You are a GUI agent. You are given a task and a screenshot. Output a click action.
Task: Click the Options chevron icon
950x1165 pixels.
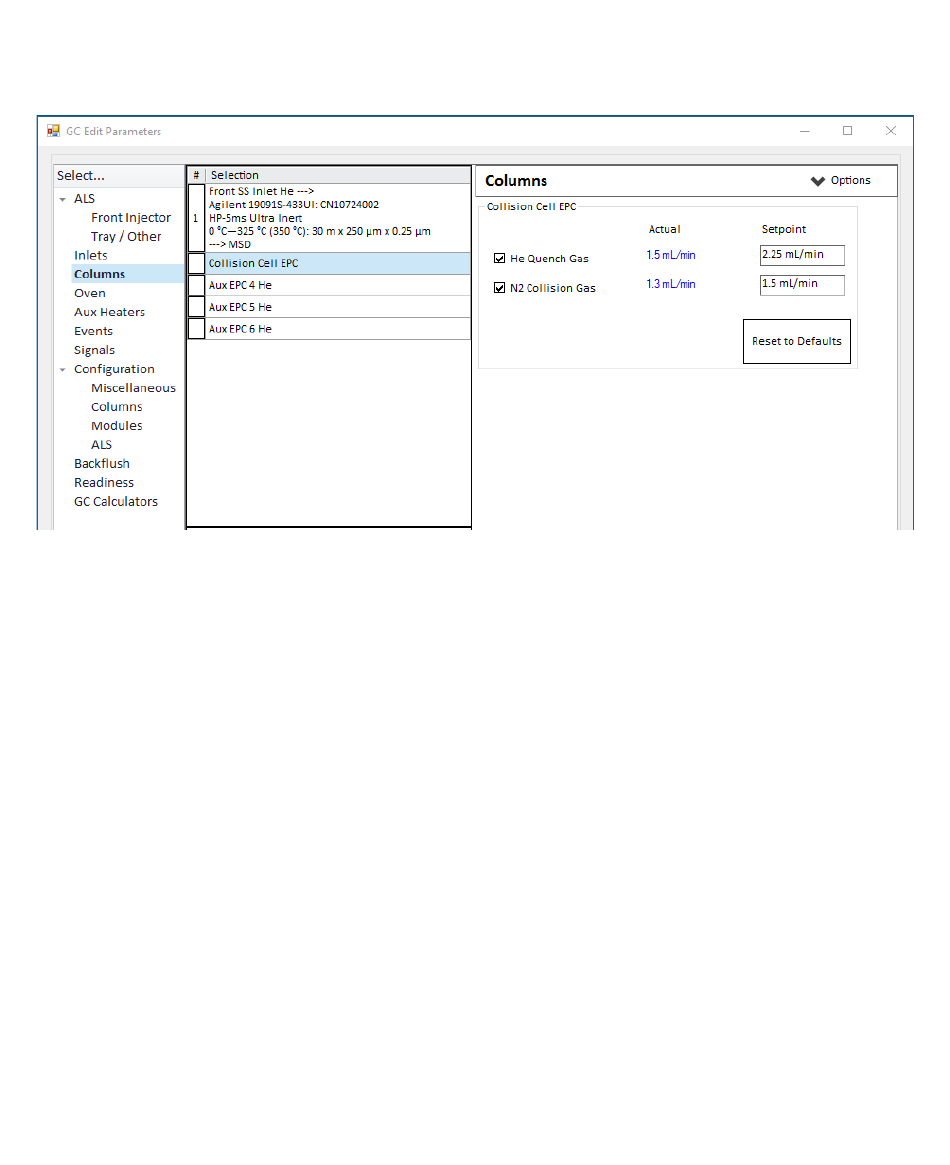(x=818, y=181)
